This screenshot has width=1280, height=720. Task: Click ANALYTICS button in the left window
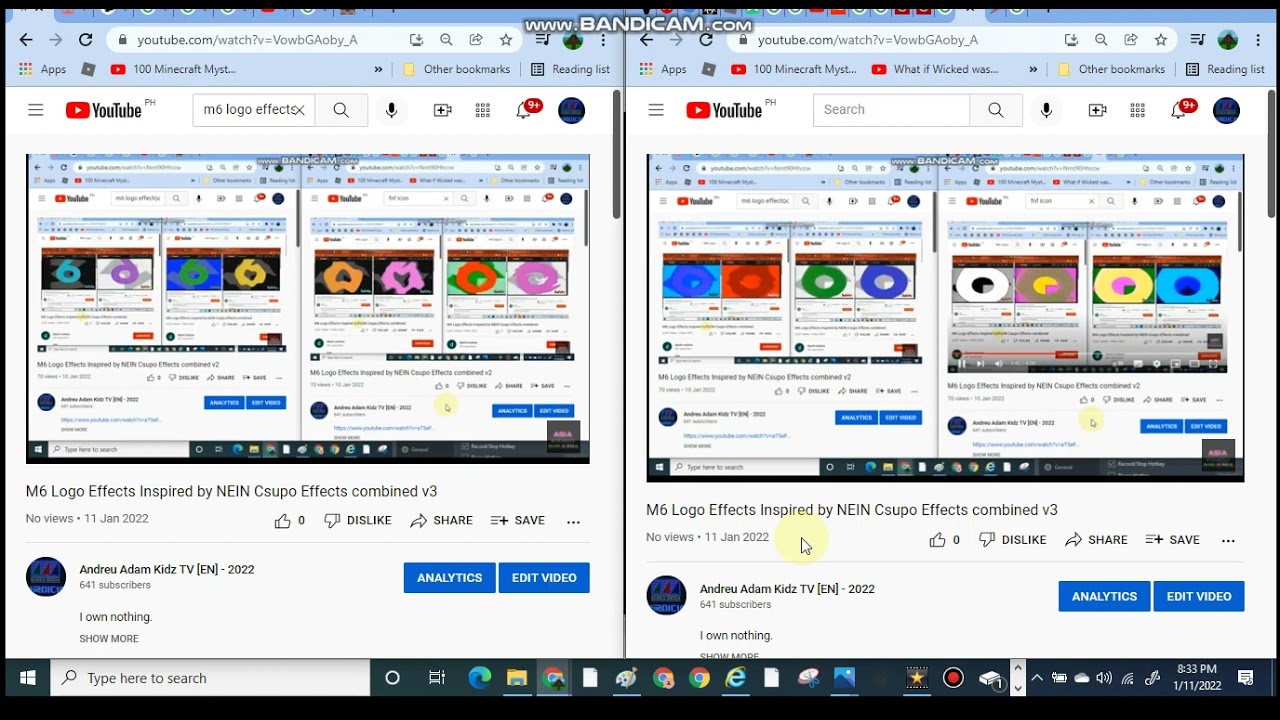tap(449, 578)
